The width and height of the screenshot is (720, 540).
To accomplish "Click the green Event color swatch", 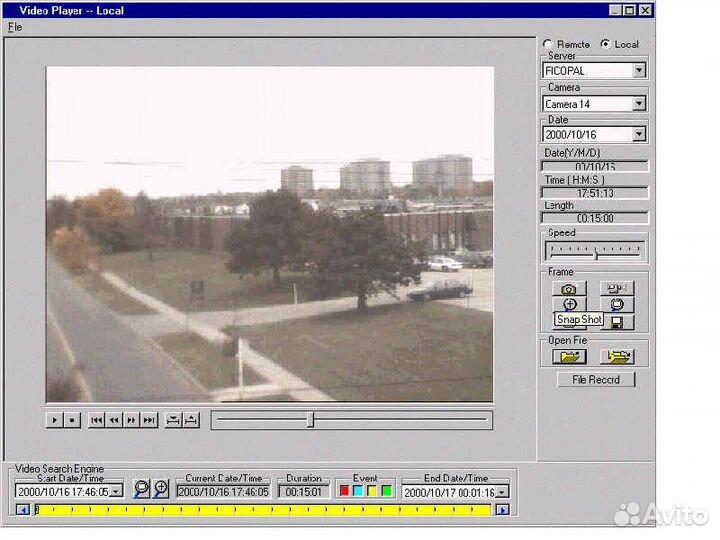I will click(386, 491).
